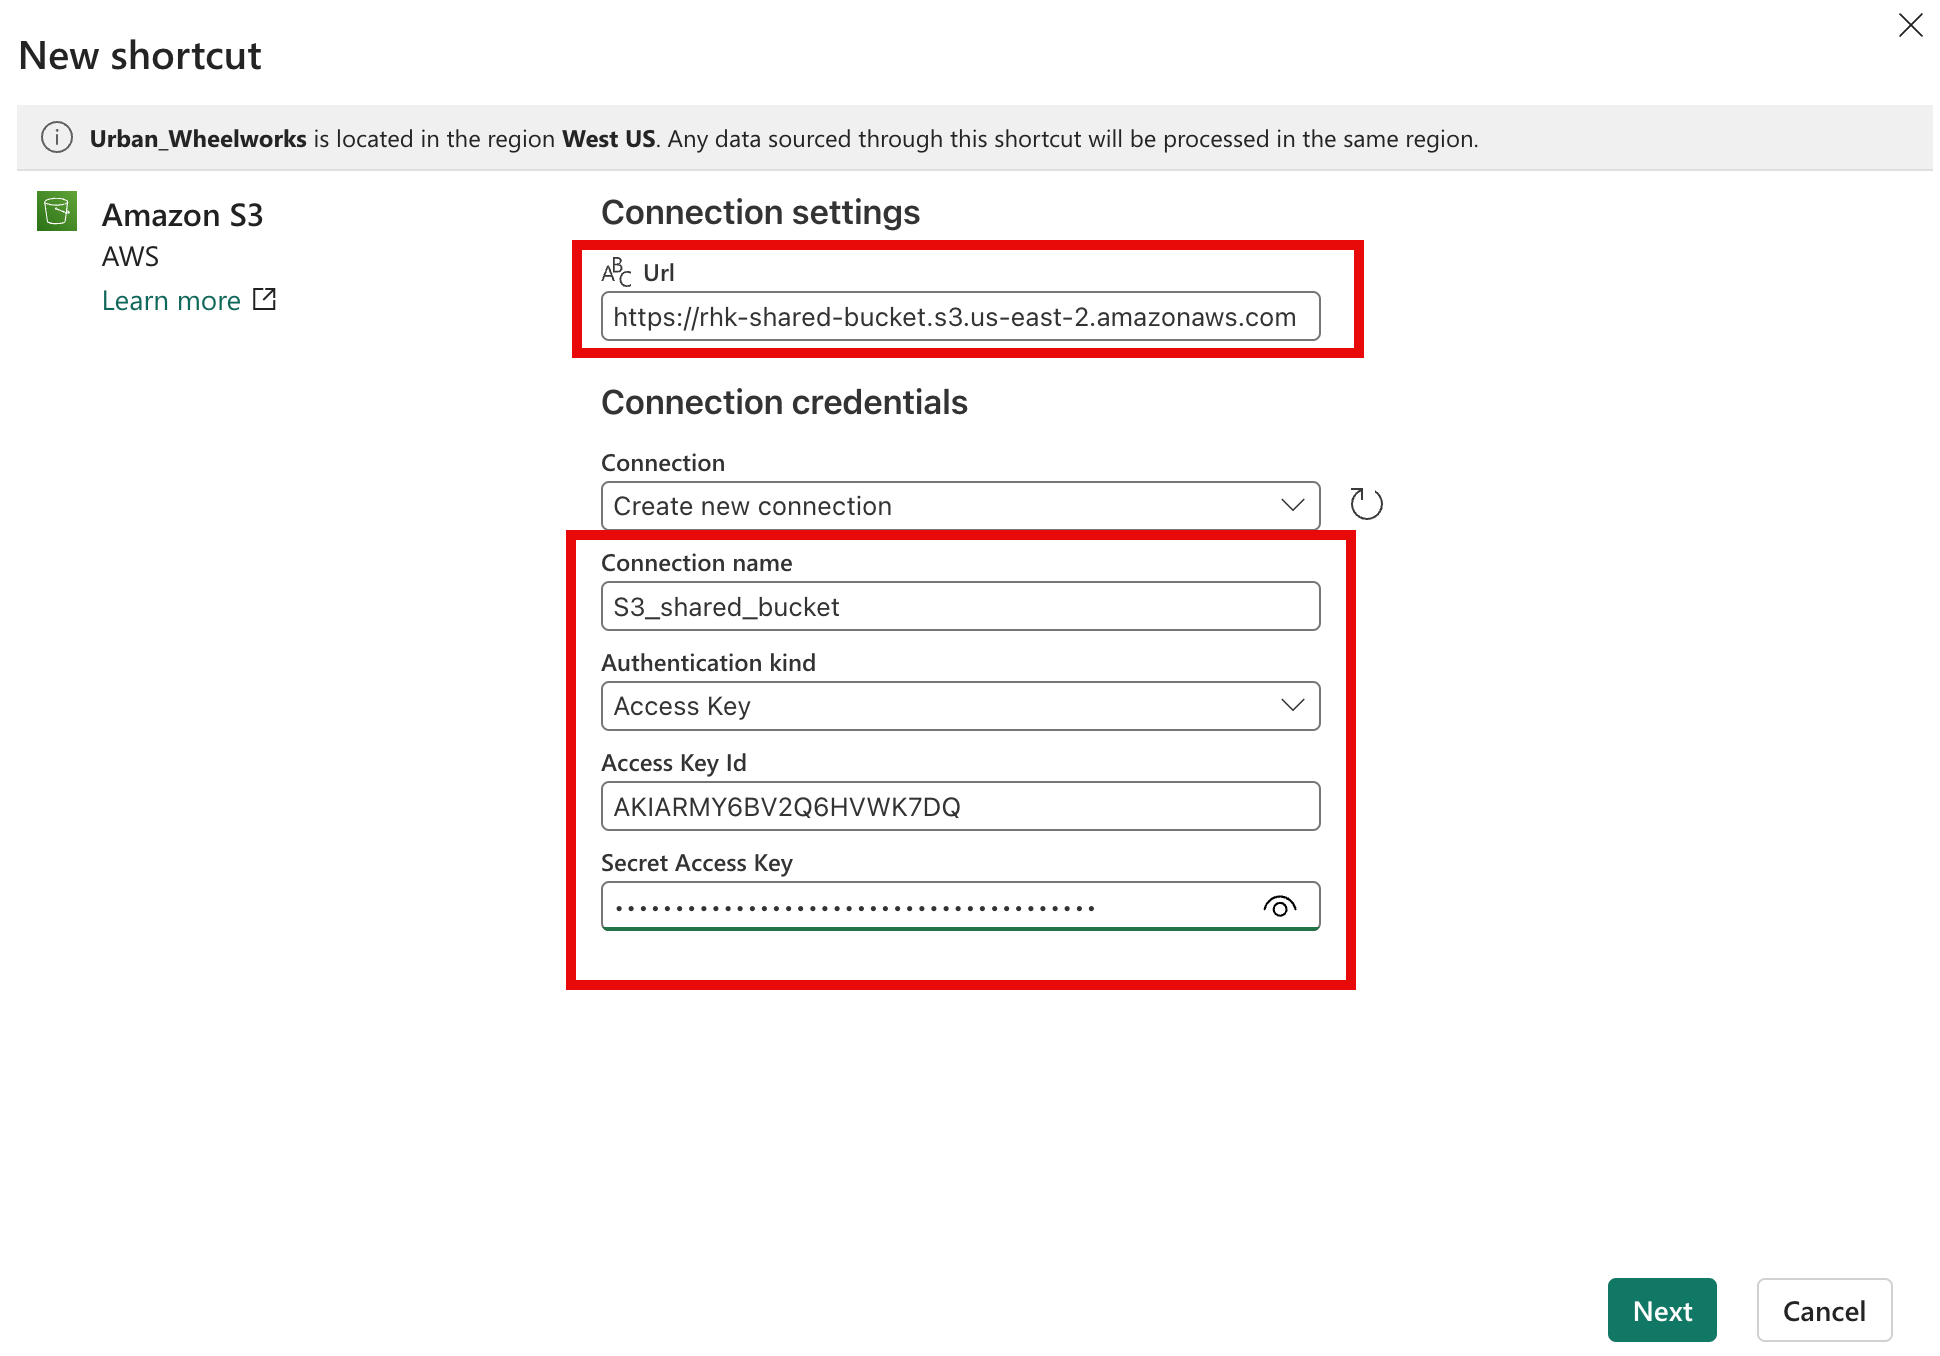
Task: Reveal the Secret Access Key with eye icon
Action: pyautogui.click(x=1279, y=907)
